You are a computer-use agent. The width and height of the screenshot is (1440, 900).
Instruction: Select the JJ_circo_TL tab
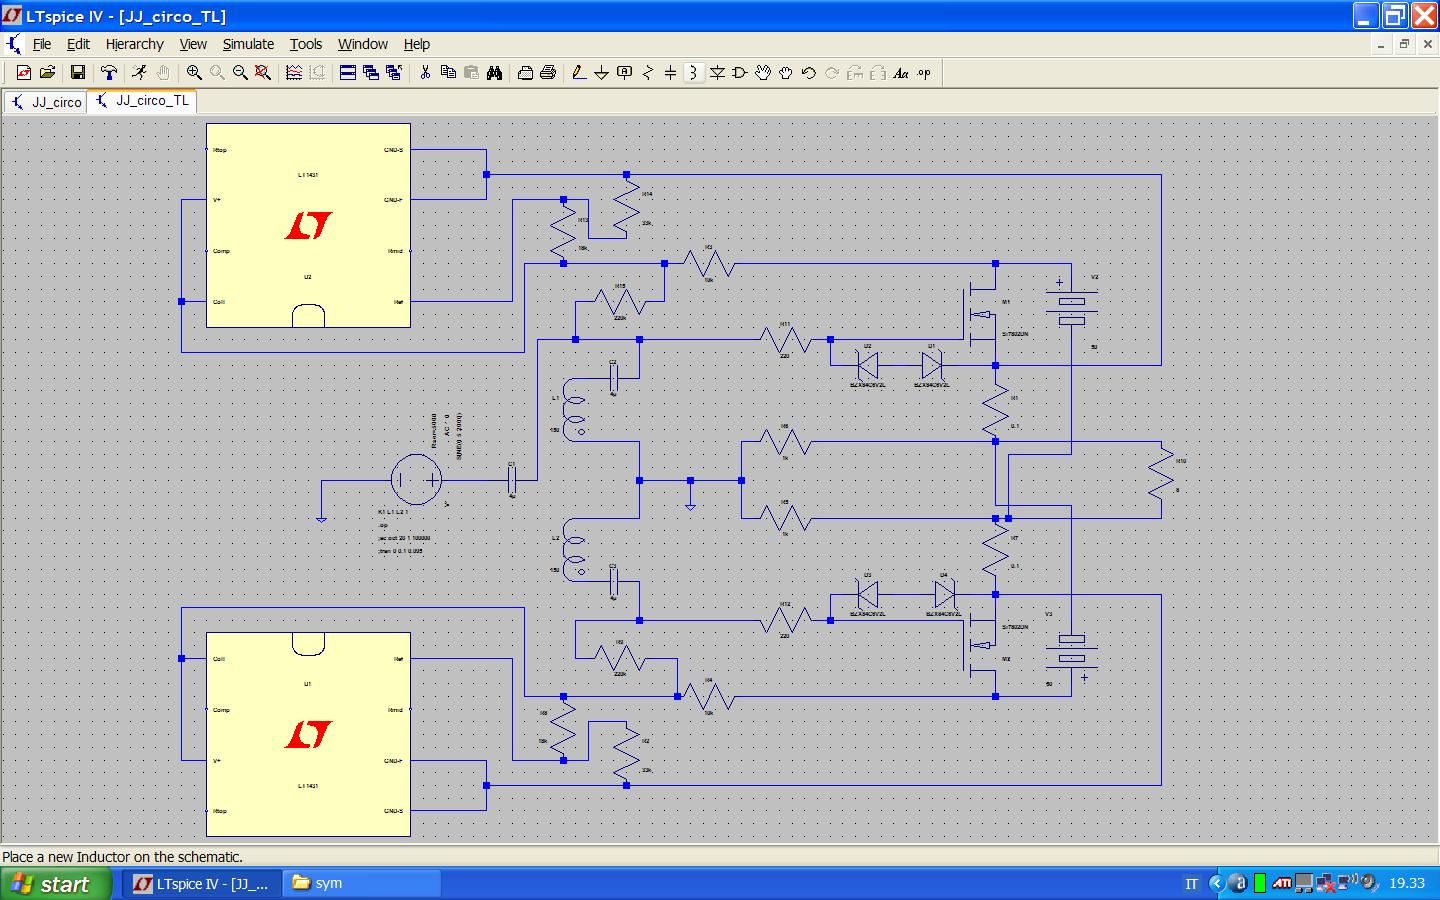pyautogui.click(x=141, y=100)
